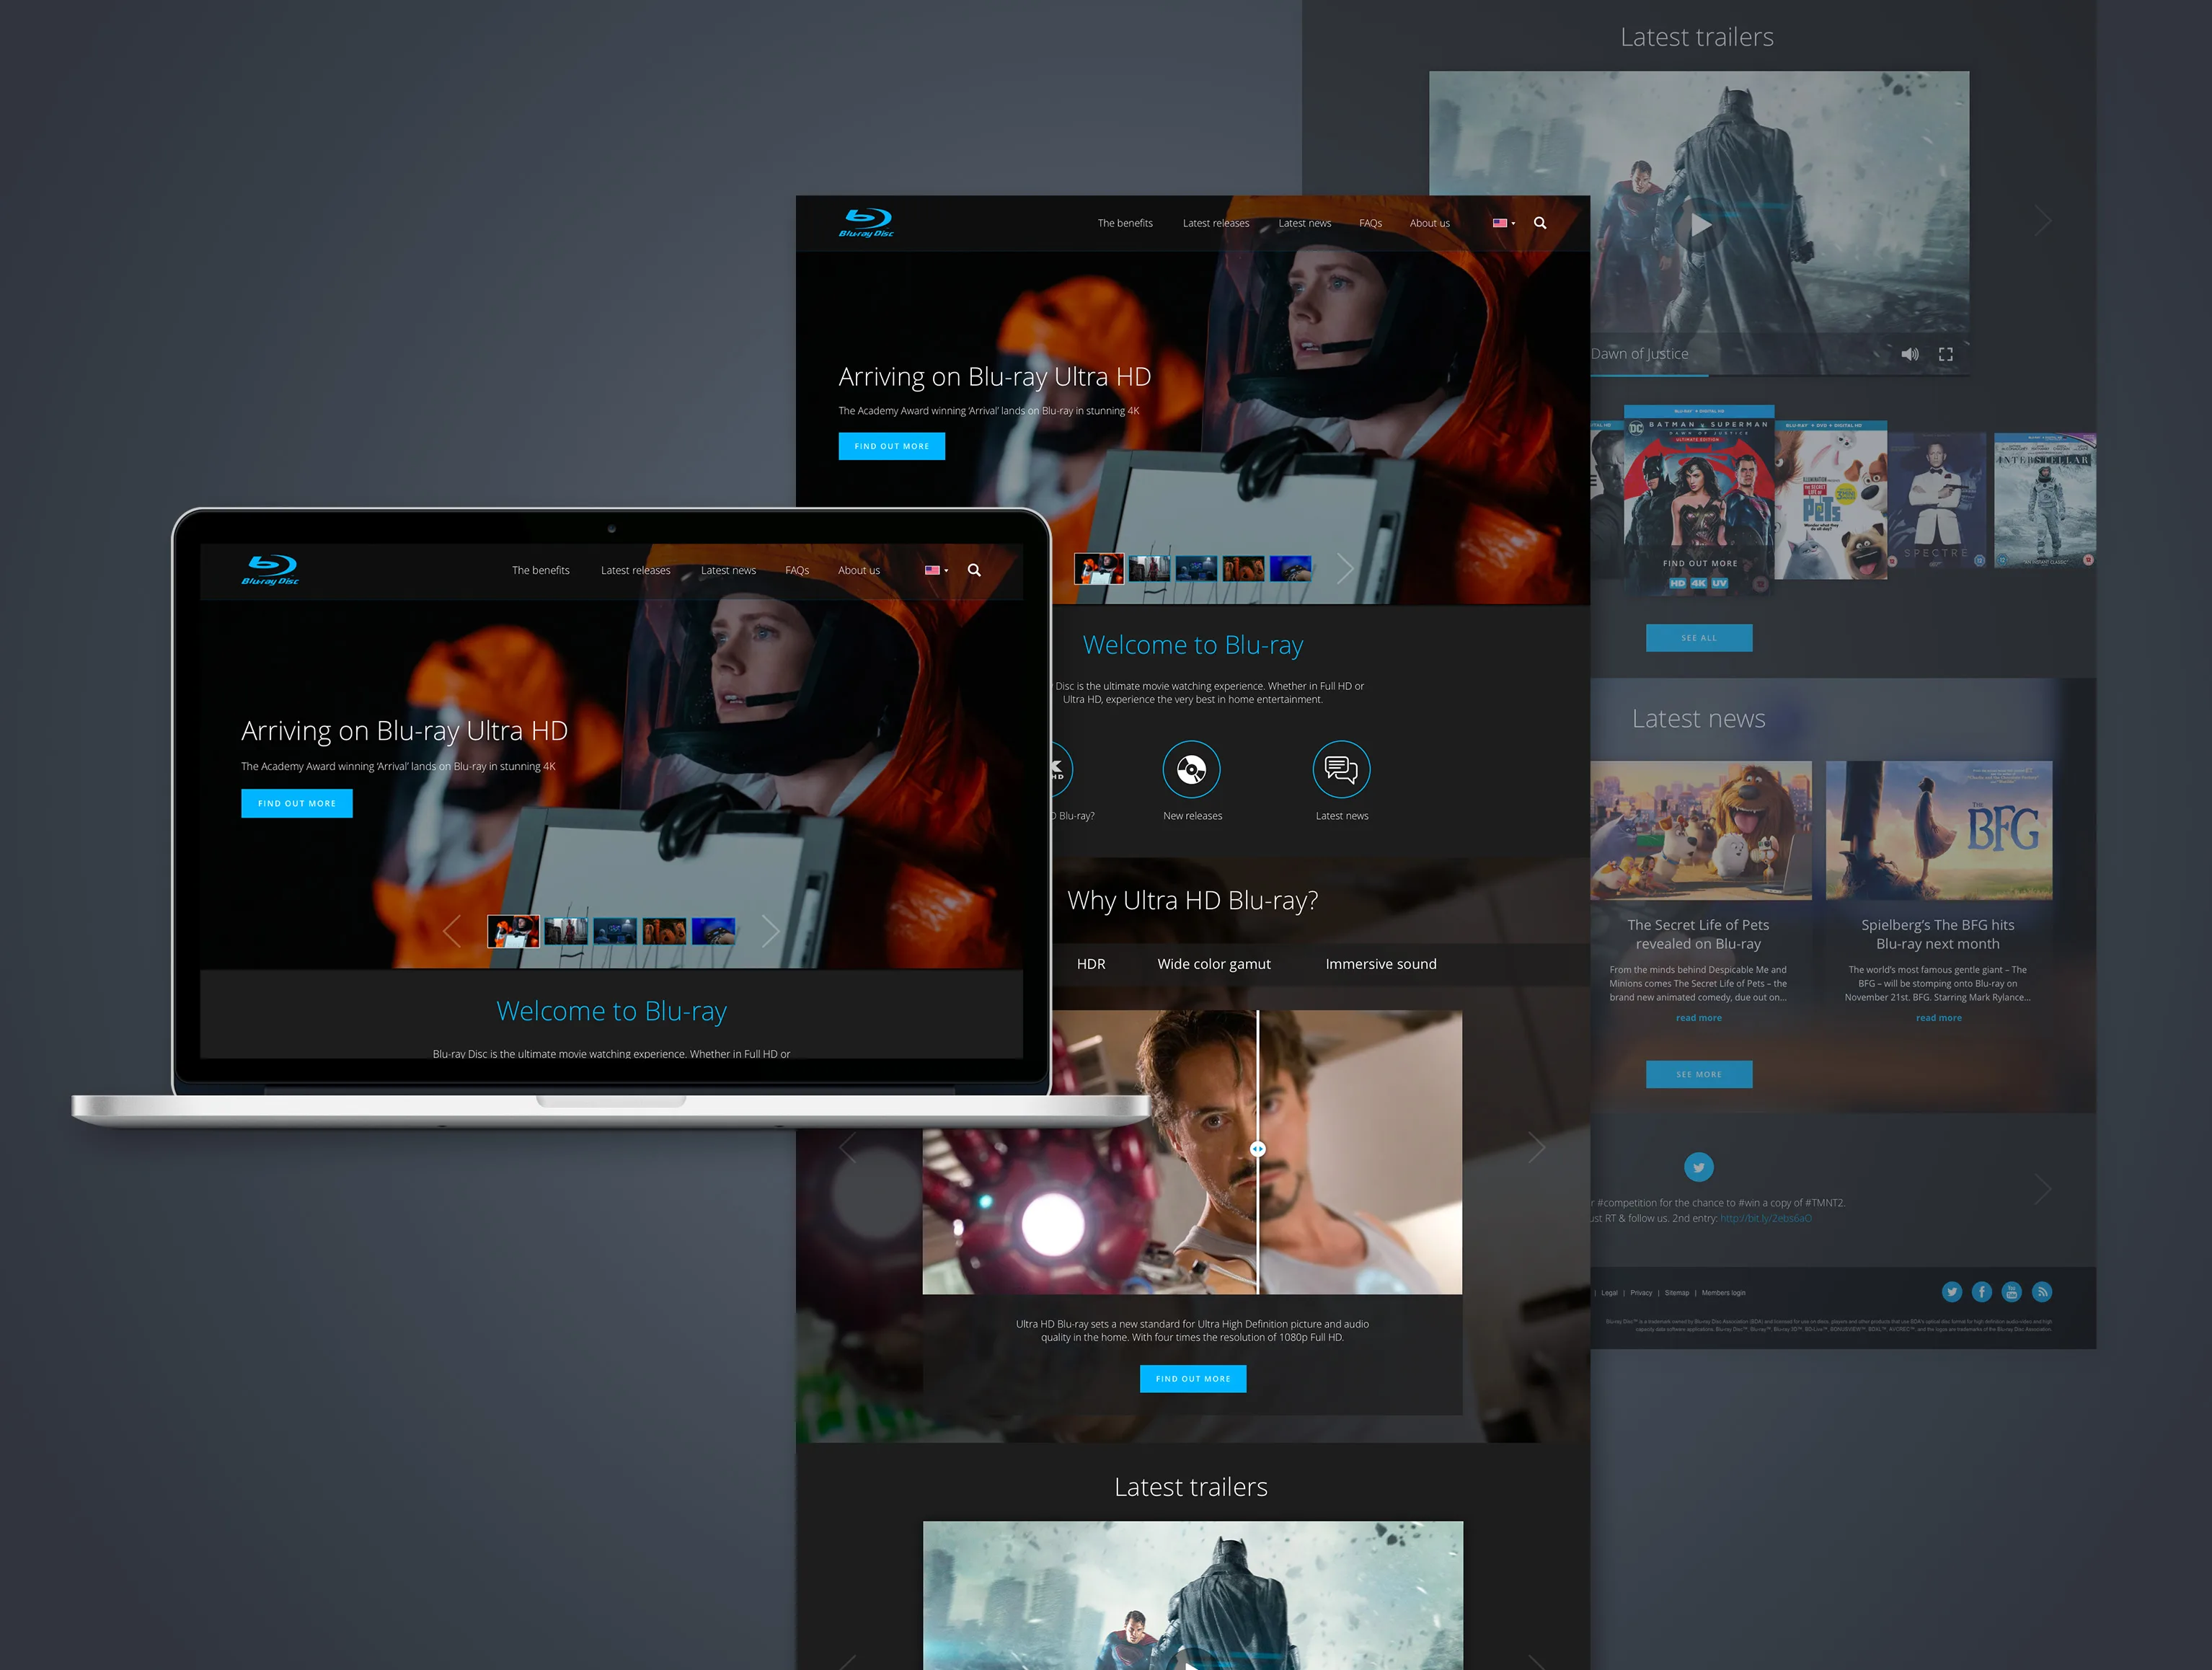Click Find Out More under Ultra HD description
The image size is (2212, 1670).
click(x=1193, y=1379)
